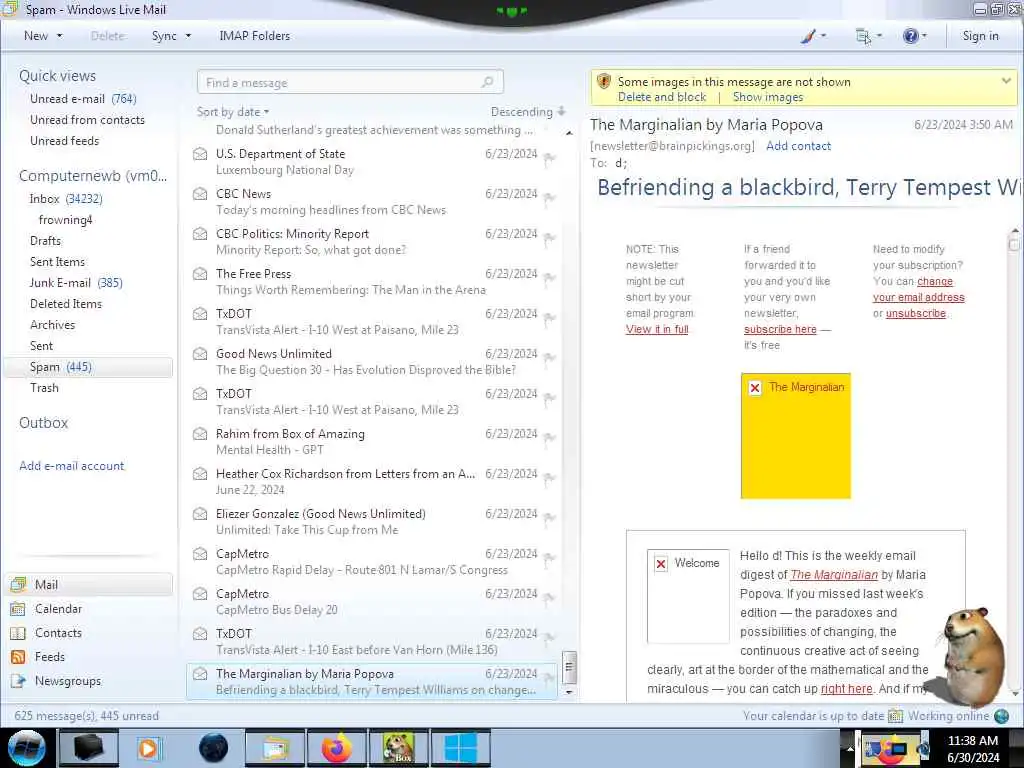Image resolution: width=1024 pixels, height=768 pixels.
Task: Open the Trash folder
Action: [44, 387]
